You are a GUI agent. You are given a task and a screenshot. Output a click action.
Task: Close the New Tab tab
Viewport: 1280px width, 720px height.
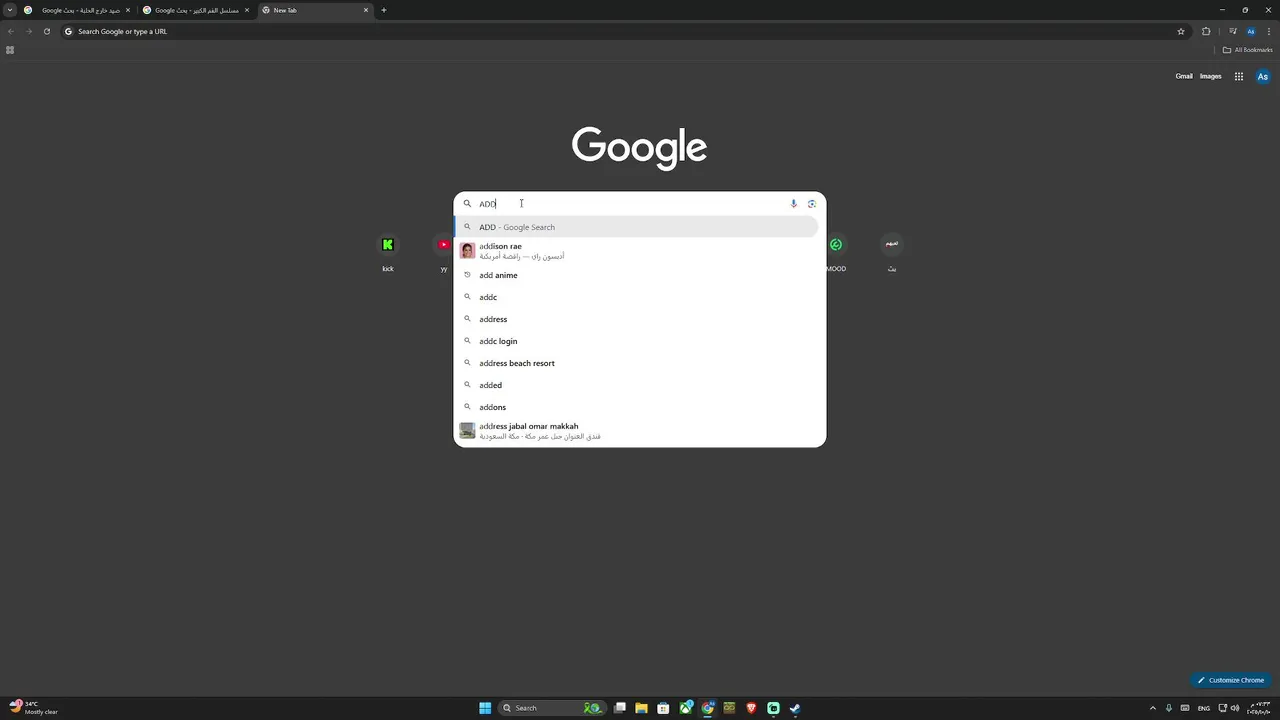[366, 10]
